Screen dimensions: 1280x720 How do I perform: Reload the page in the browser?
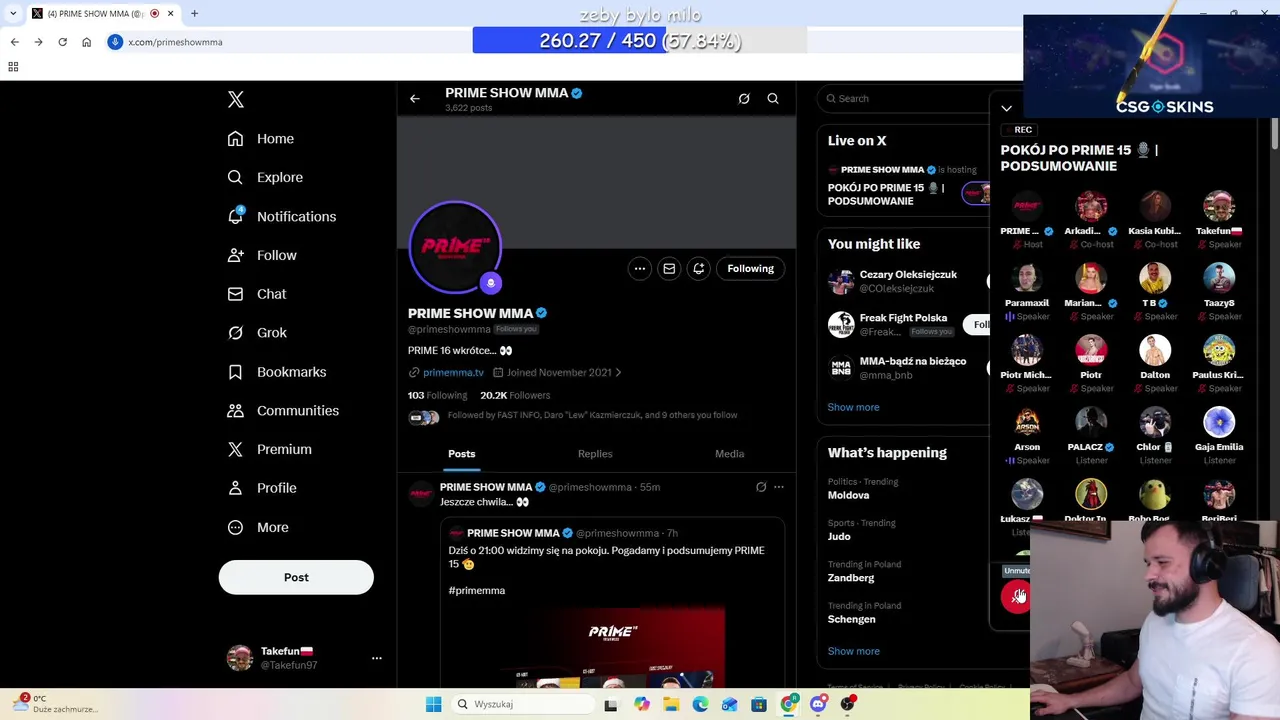[x=62, y=42]
